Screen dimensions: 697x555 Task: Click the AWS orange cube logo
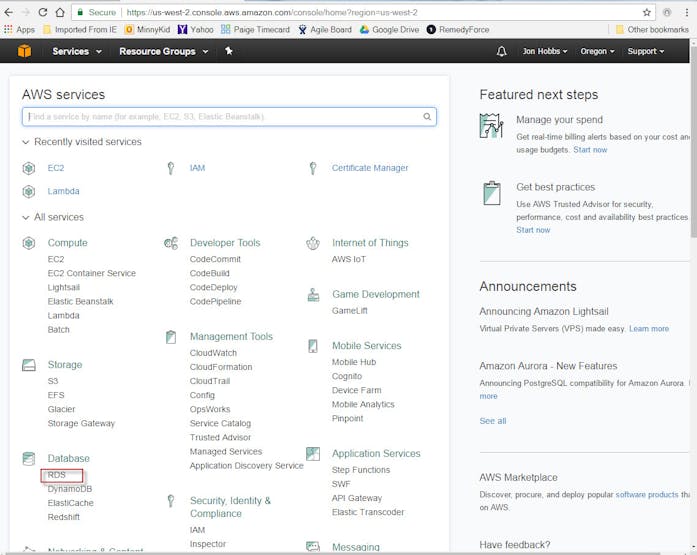pyautogui.click(x=24, y=51)
